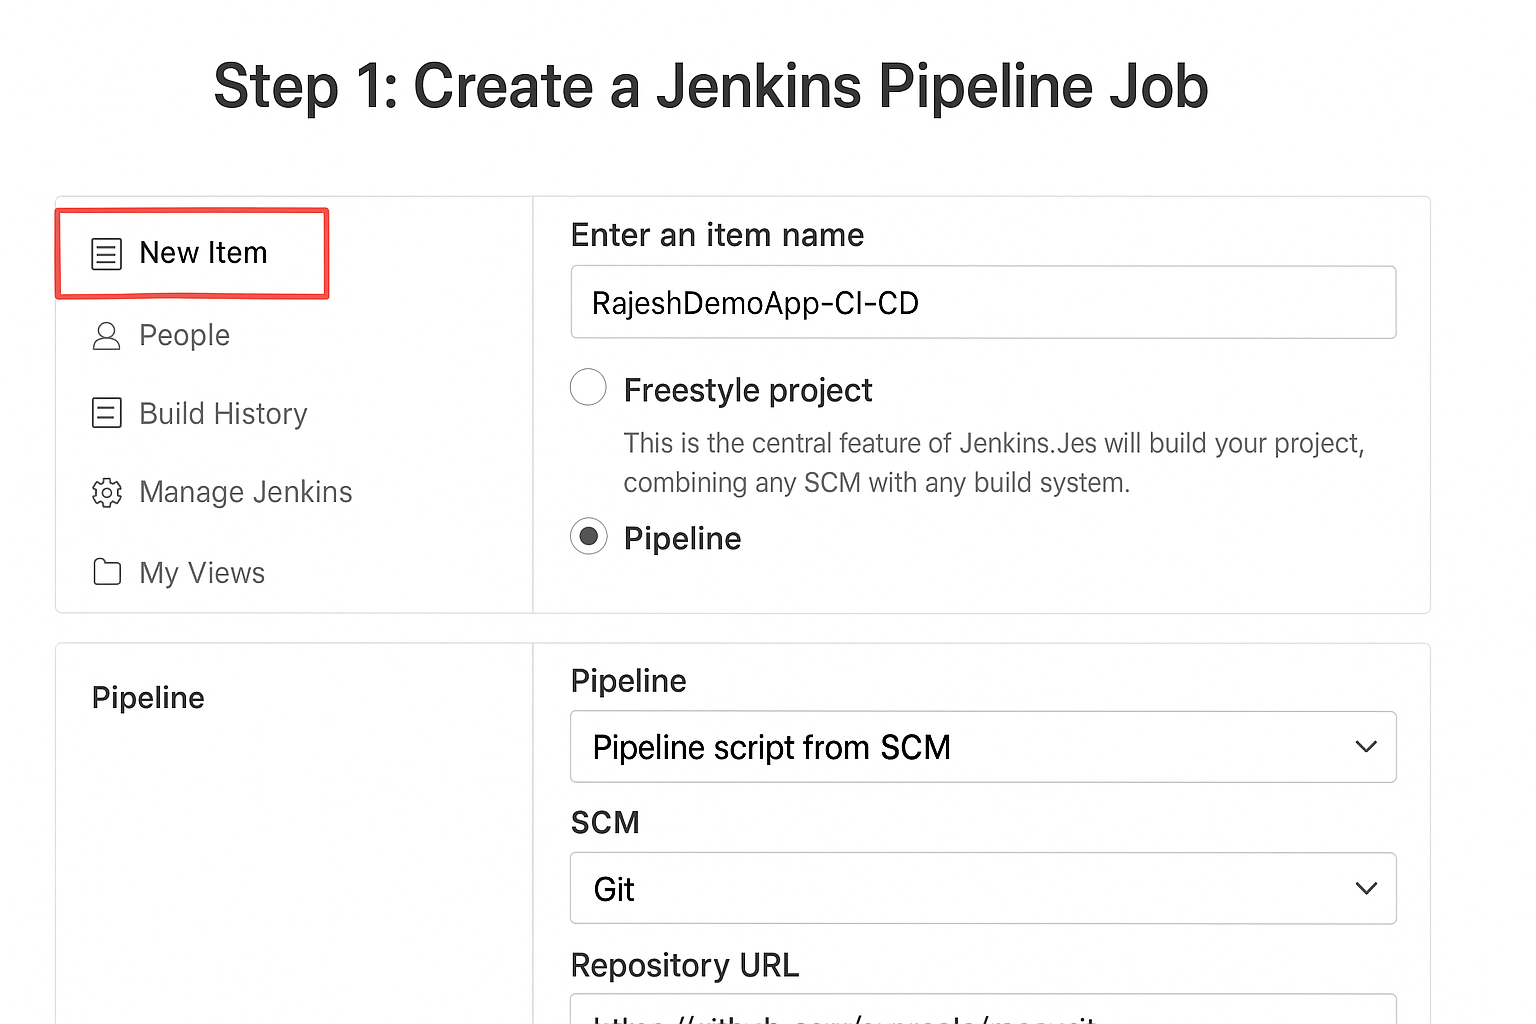
Task: Click the chevron on Pipeline definition dropdown
Action: [x=1366, y=747]
